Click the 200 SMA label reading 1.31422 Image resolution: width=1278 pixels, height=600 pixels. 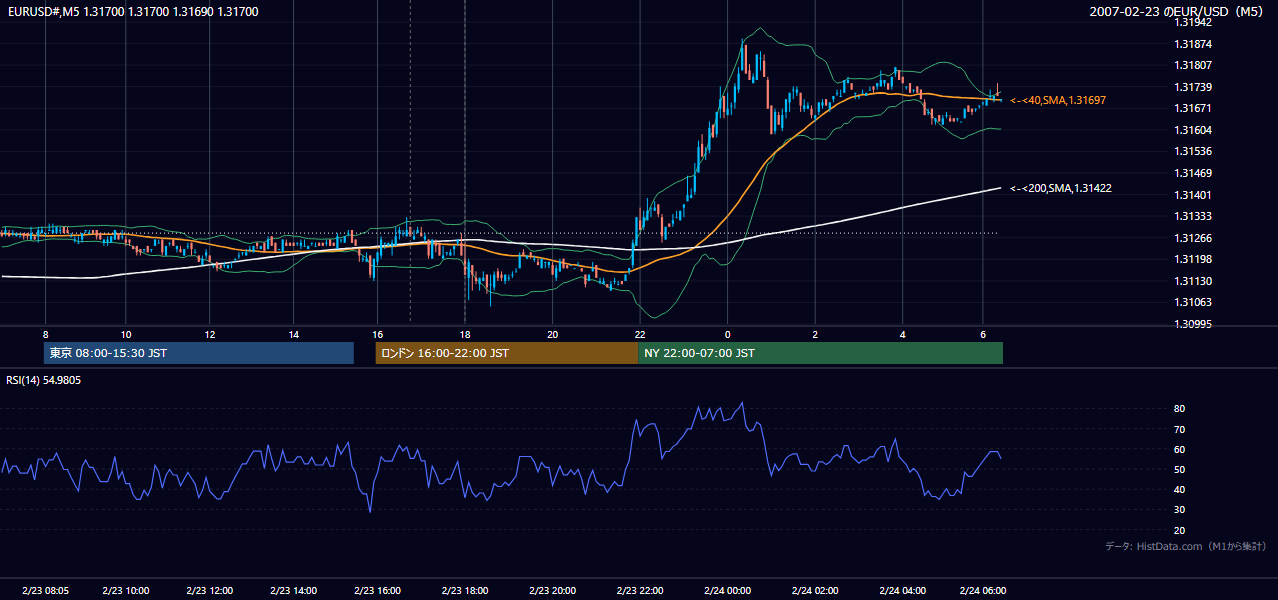pos(1061,188)
